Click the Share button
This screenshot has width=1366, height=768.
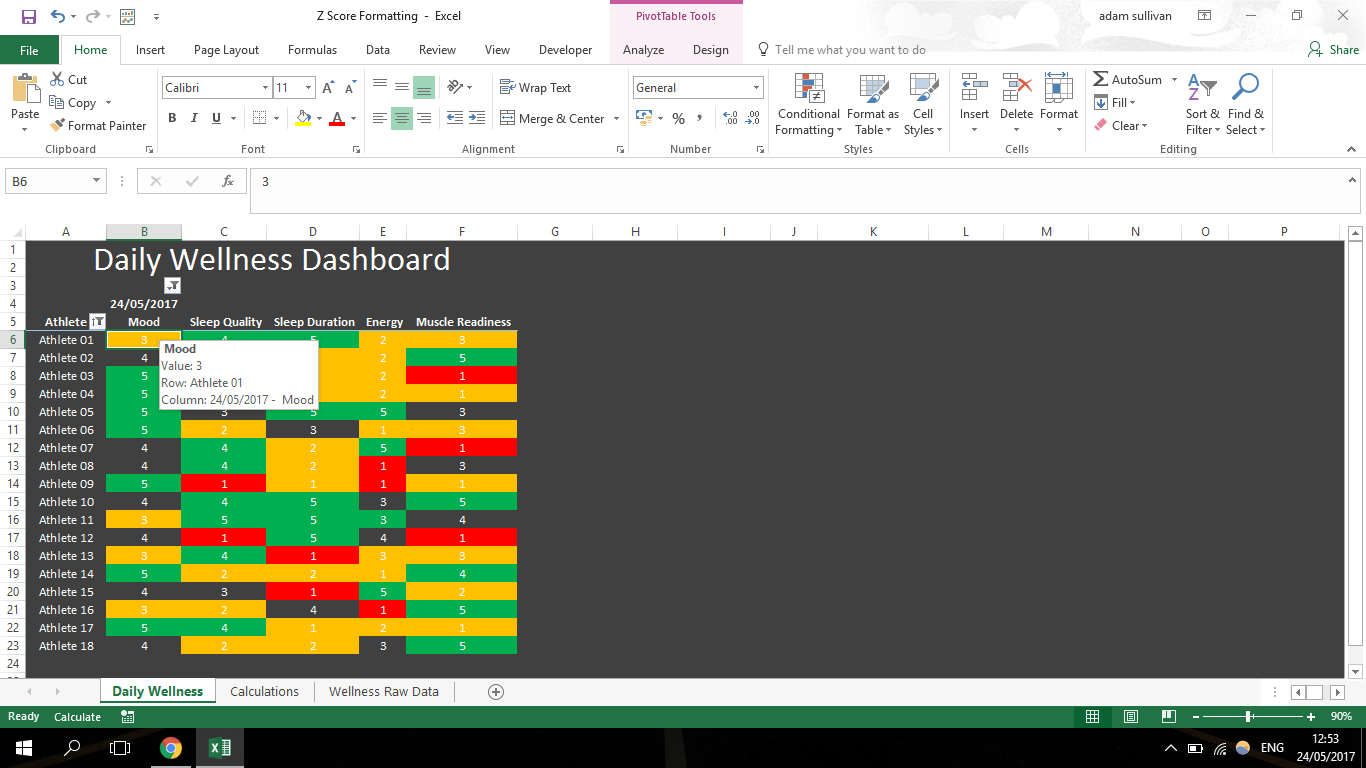(x=1333, y=50)
